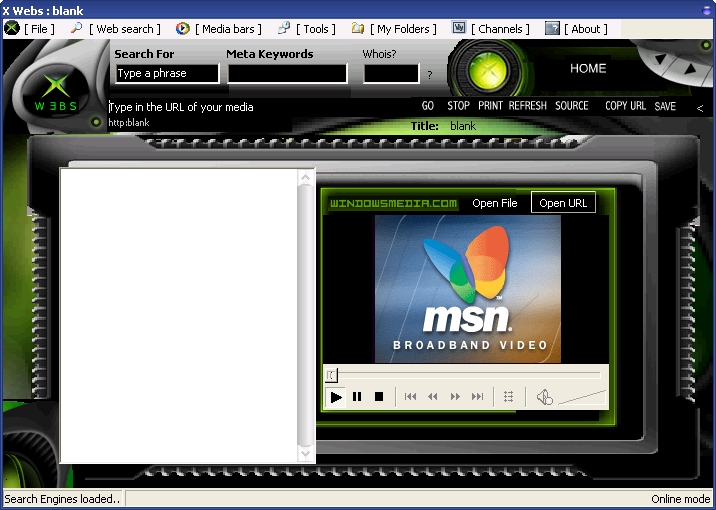Open the File menu
Image resolution: width=716 pixels, height=510 pixels.
point(39,29)
